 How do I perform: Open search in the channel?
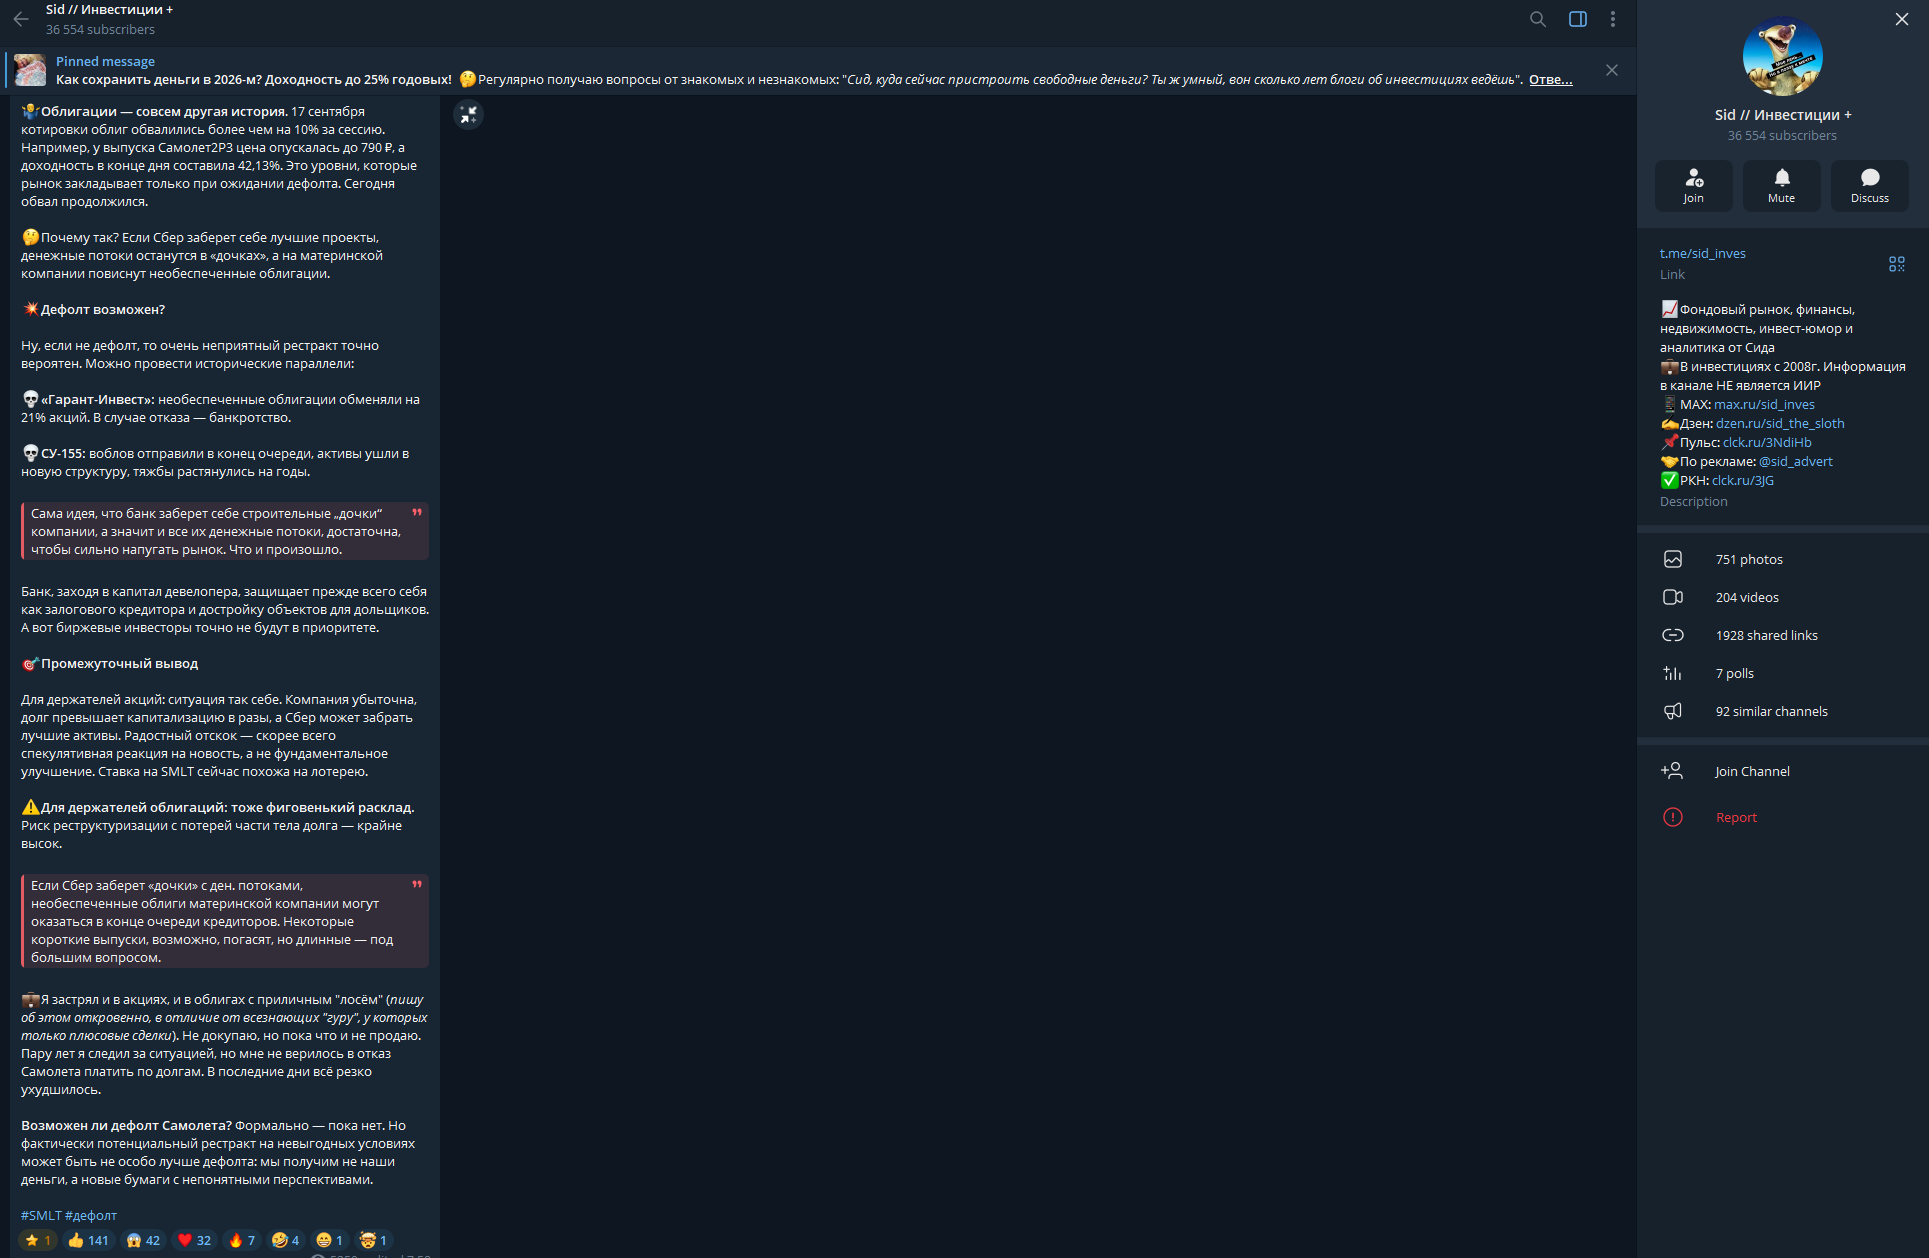point(1538,19)
